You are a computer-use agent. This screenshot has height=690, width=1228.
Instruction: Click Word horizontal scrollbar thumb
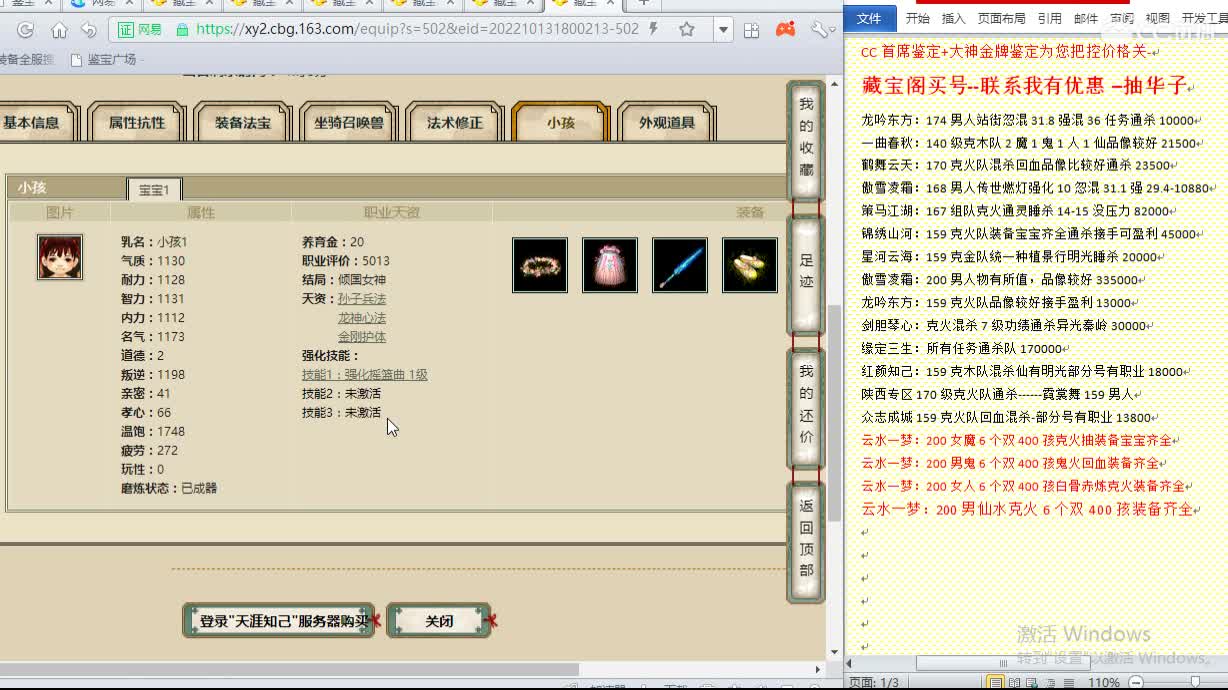coord(1002,662)
